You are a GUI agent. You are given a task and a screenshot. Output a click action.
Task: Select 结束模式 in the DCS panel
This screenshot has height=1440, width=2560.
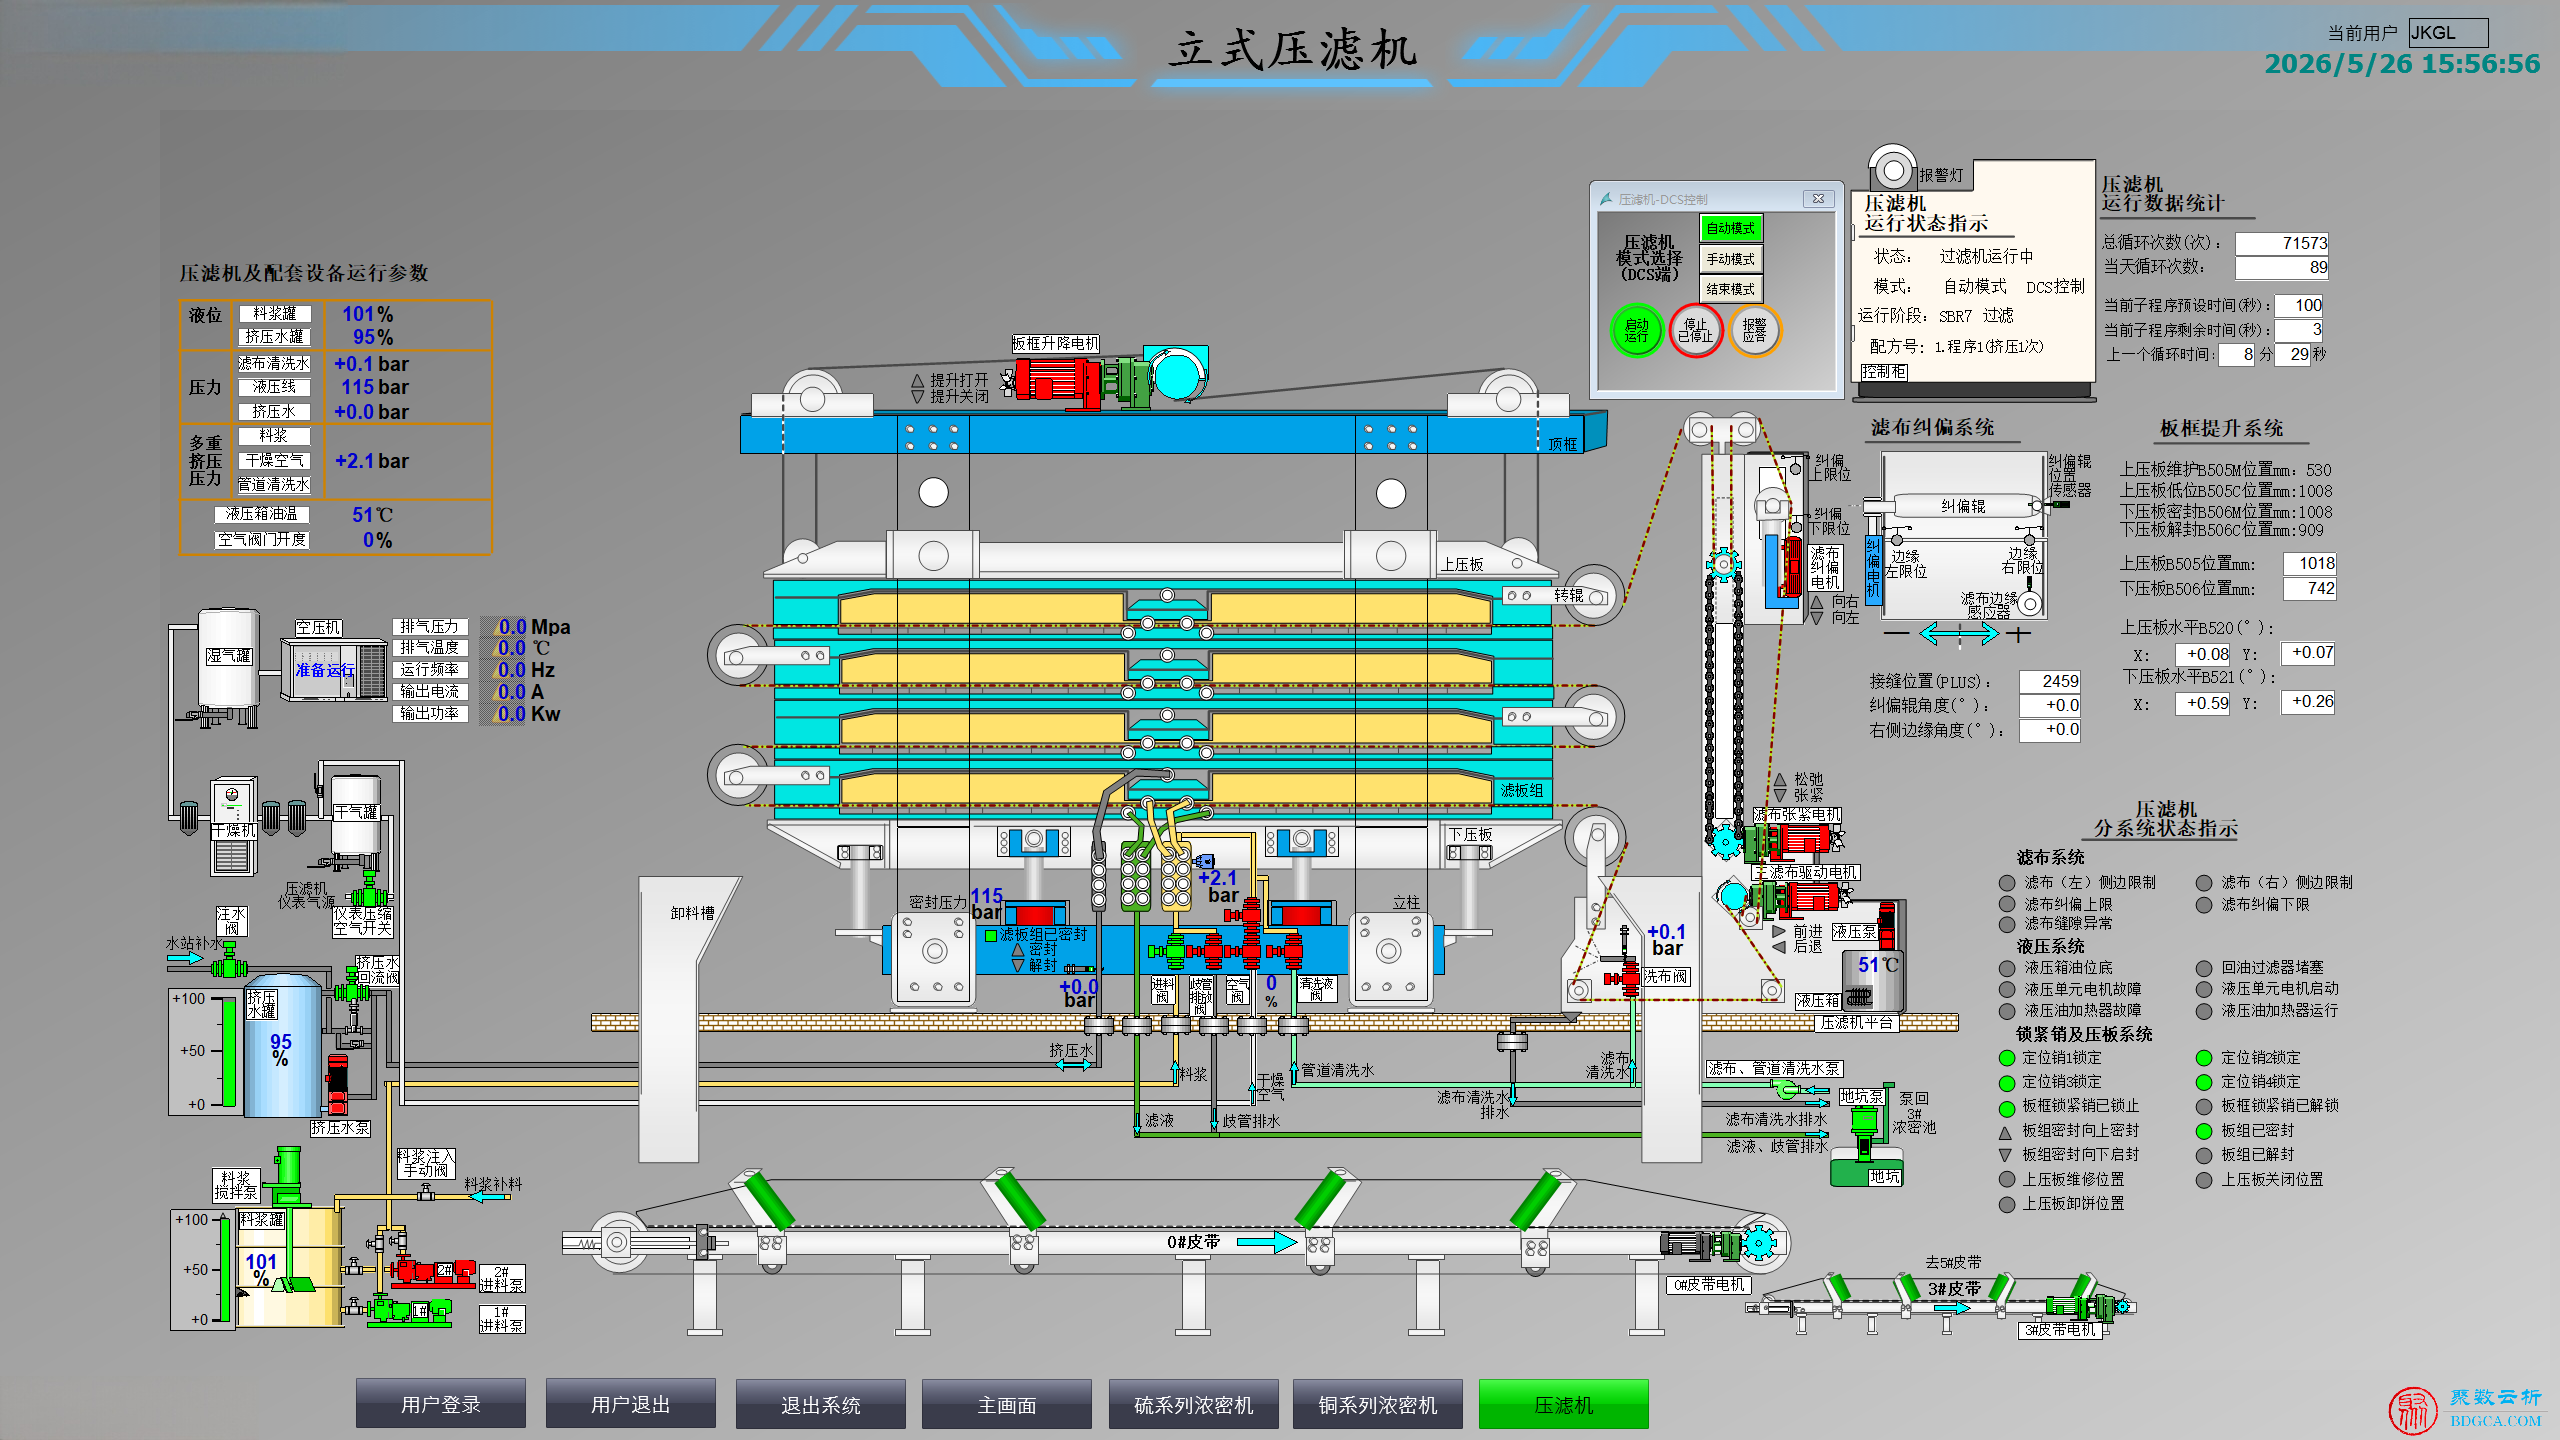[1730, 289]
